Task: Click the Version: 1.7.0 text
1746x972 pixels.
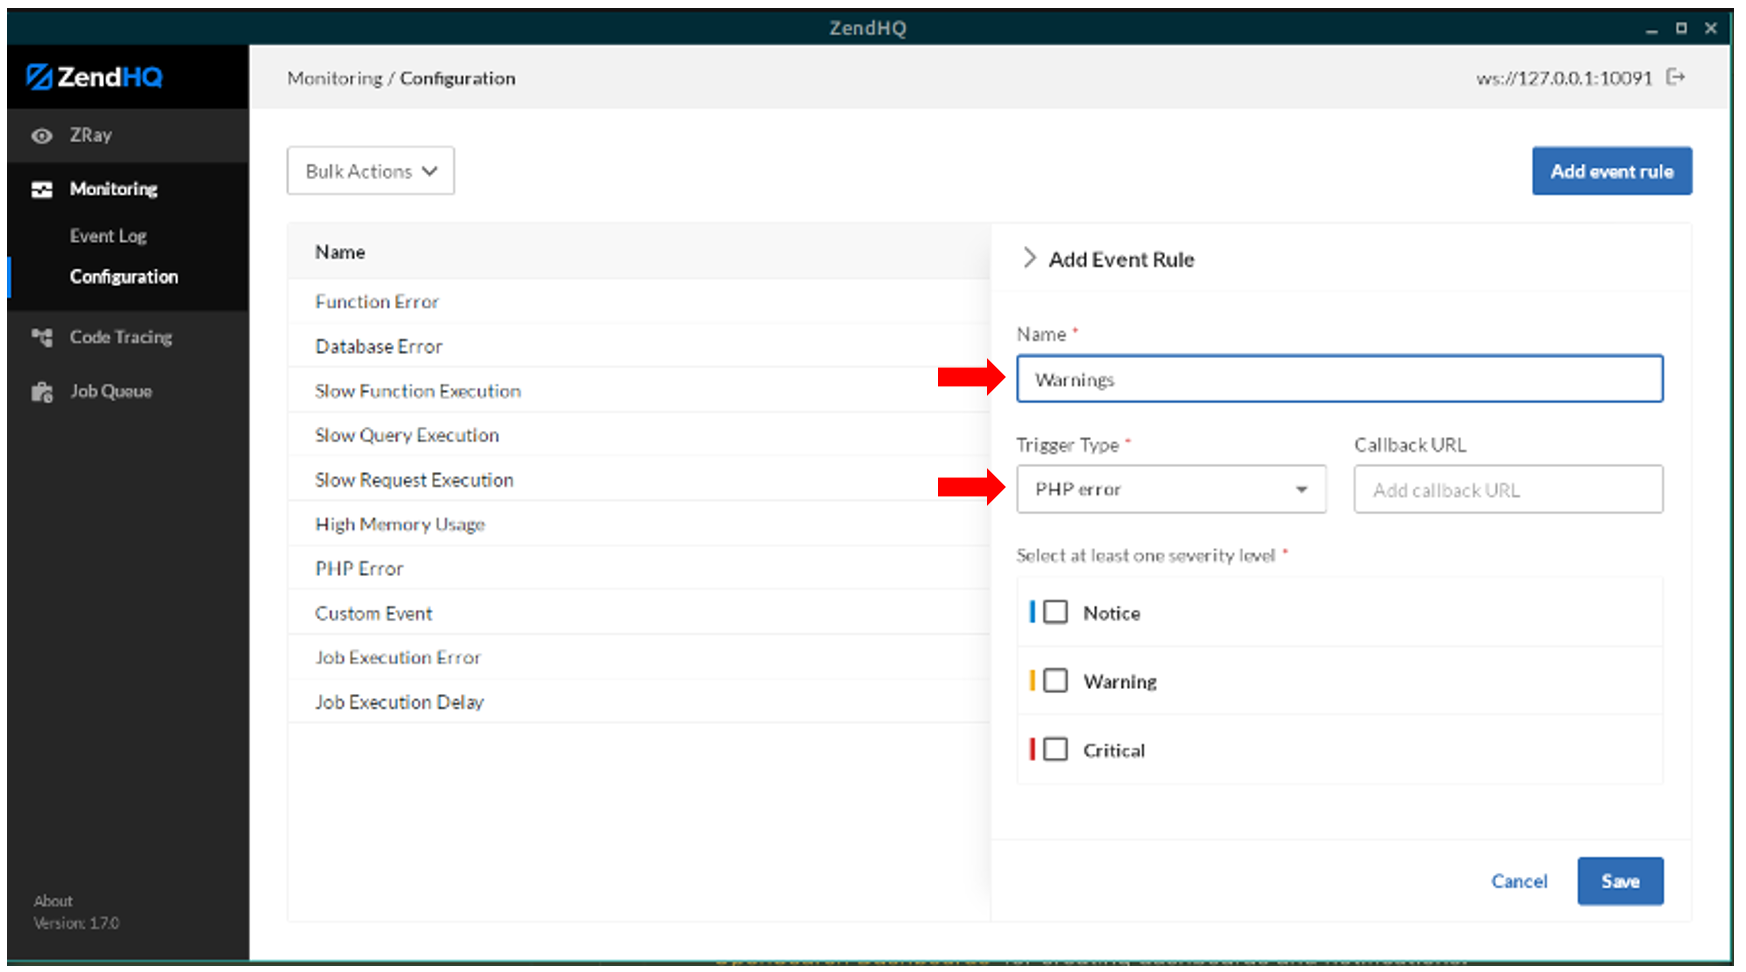Action: click(x=76, y=923)
